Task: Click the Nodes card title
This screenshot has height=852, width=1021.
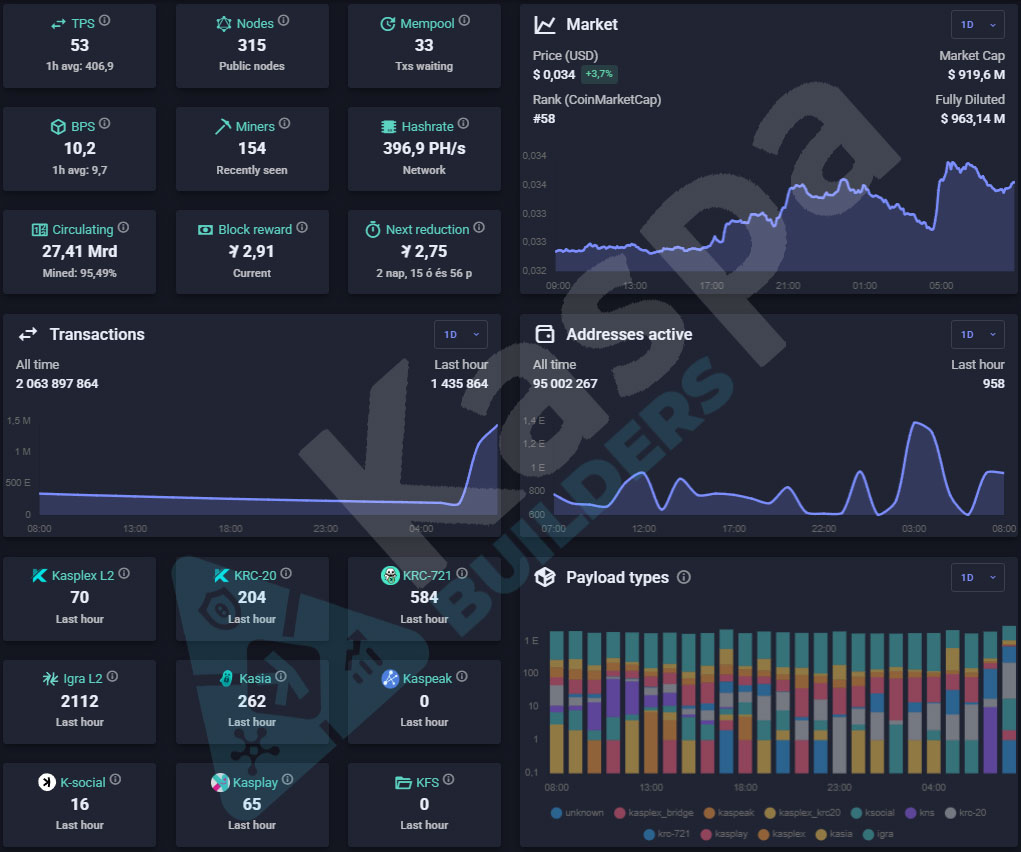Action: (255, 23)
